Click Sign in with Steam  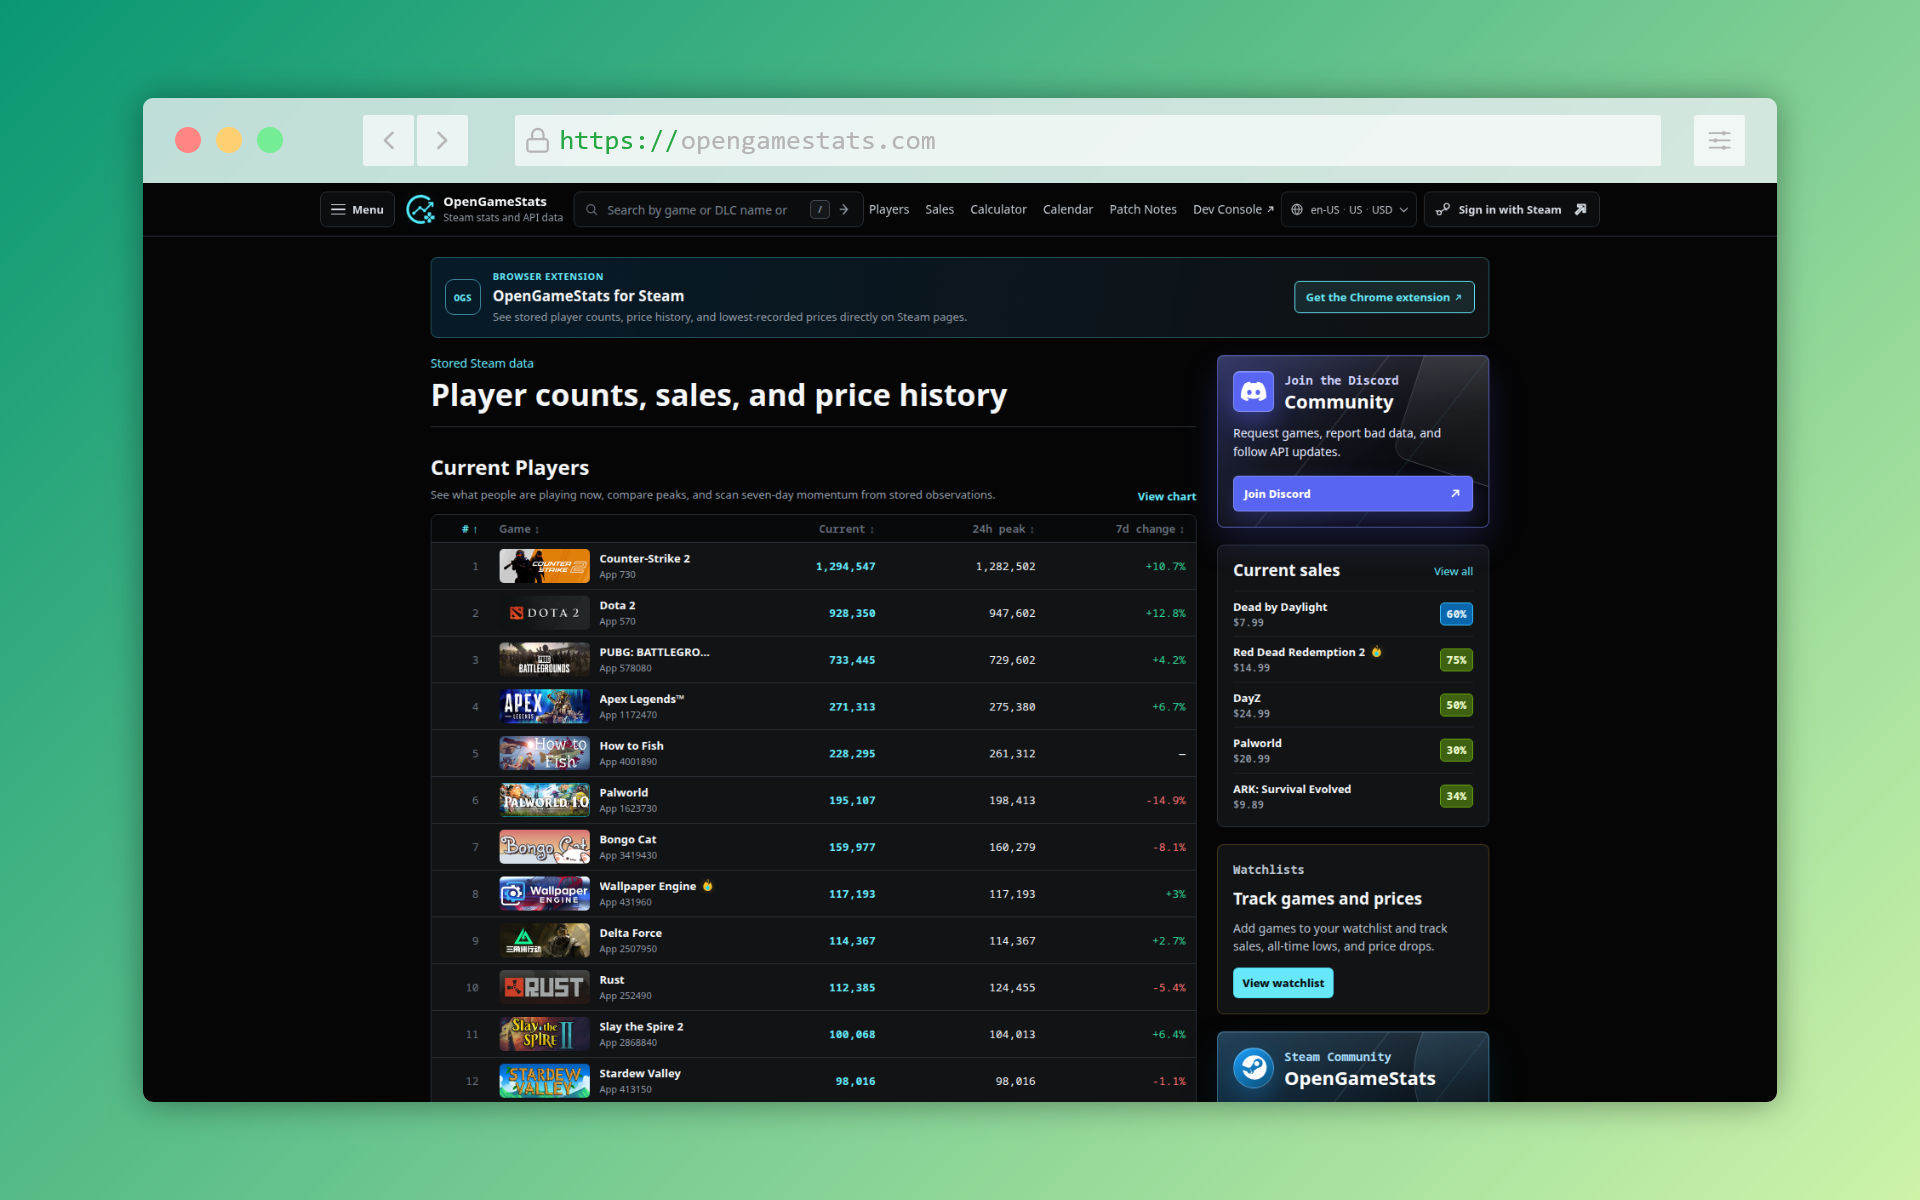pos(1511,210)
